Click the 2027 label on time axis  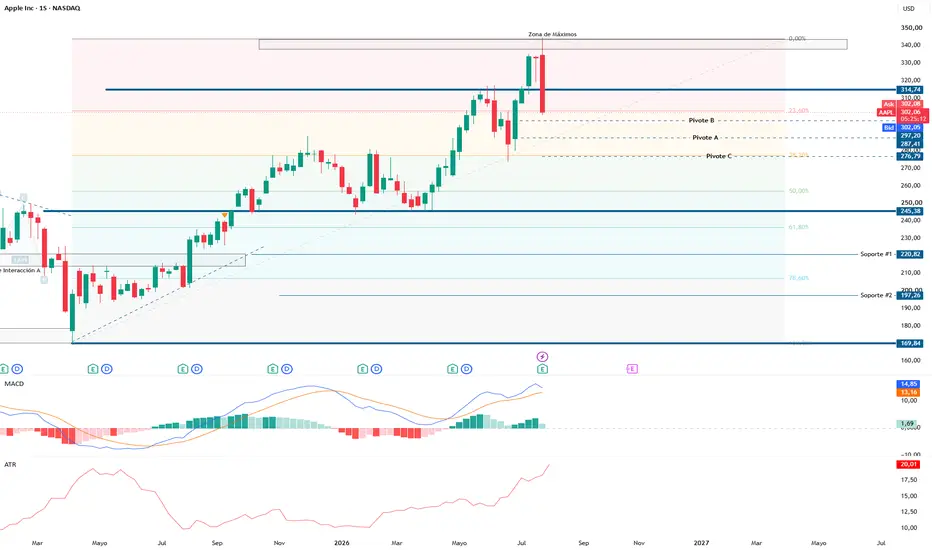tap(701, 543)
